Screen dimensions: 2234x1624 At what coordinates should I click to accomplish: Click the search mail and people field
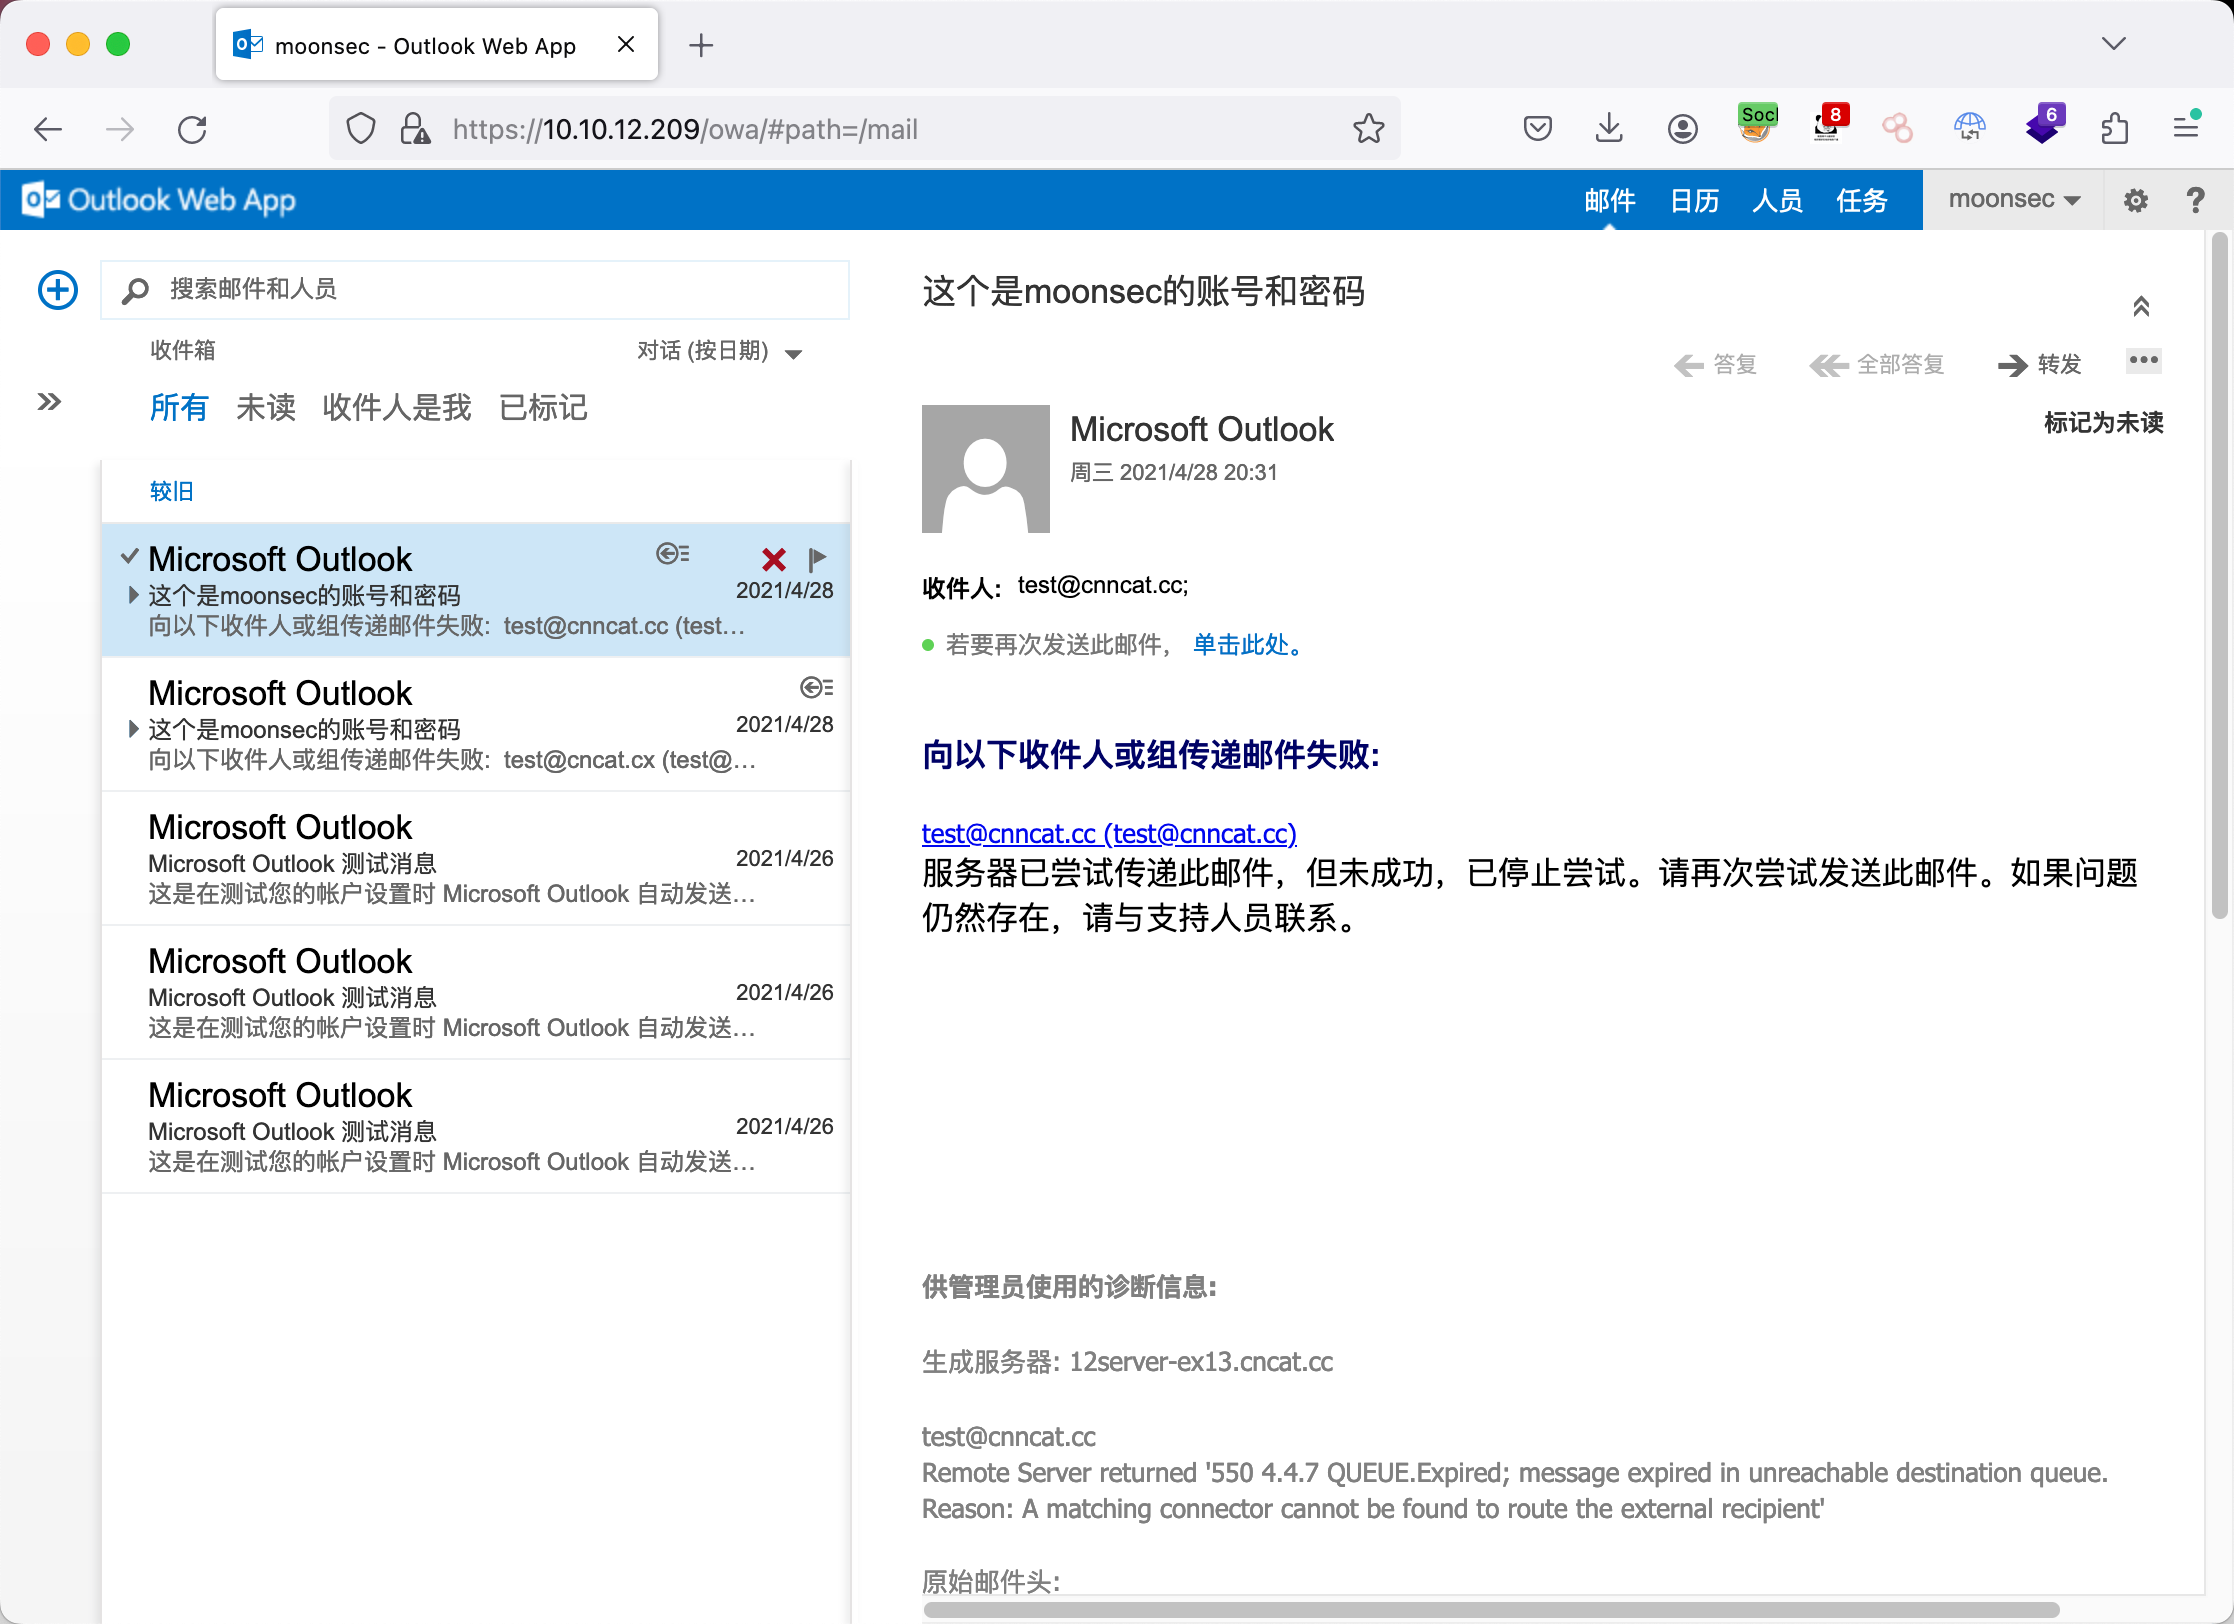(x=475, y=290)
